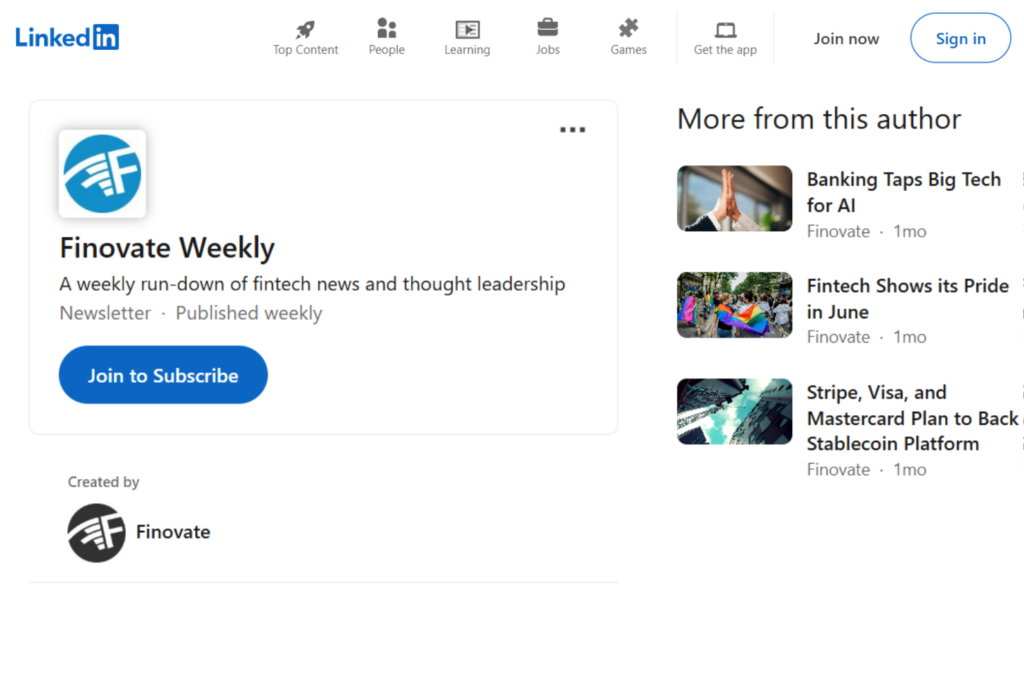Click the Newsletter · Published weekly text

click(x=191, y=313)
